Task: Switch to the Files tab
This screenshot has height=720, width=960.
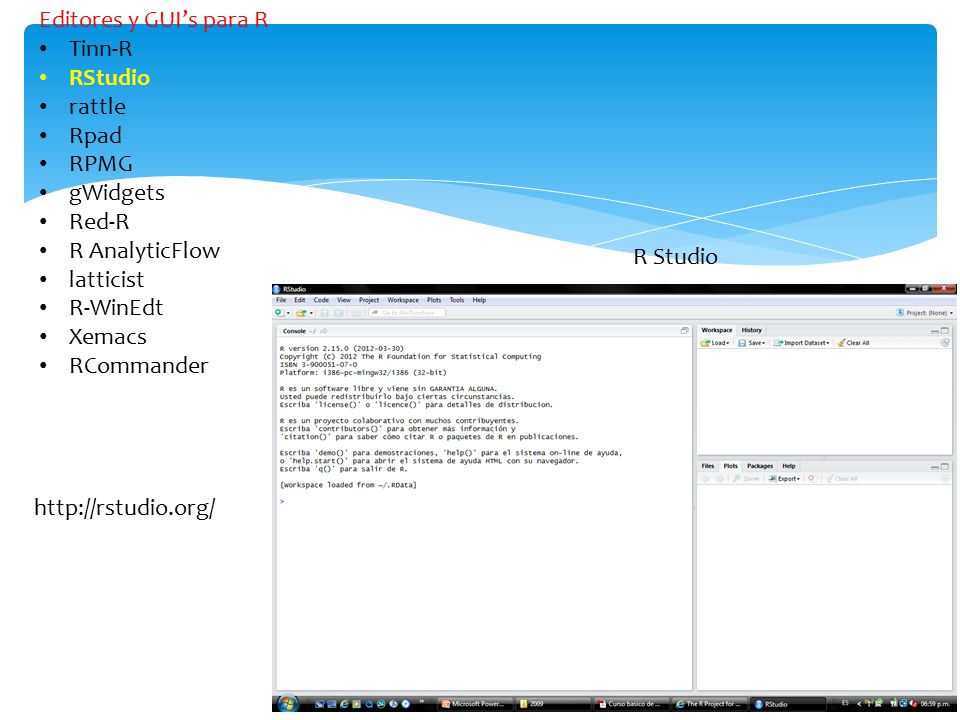Action: 708,466
